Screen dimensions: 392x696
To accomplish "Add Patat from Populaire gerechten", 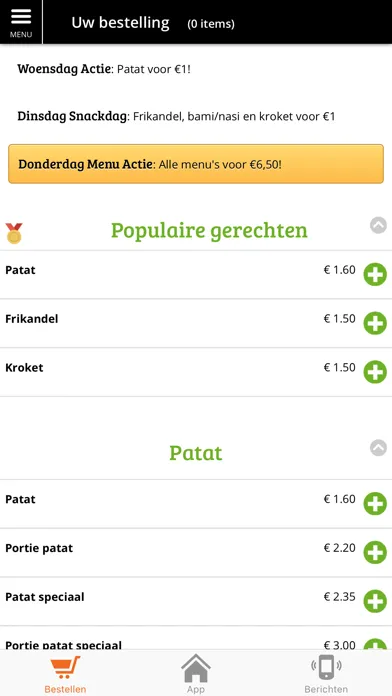I will point(375,274).
